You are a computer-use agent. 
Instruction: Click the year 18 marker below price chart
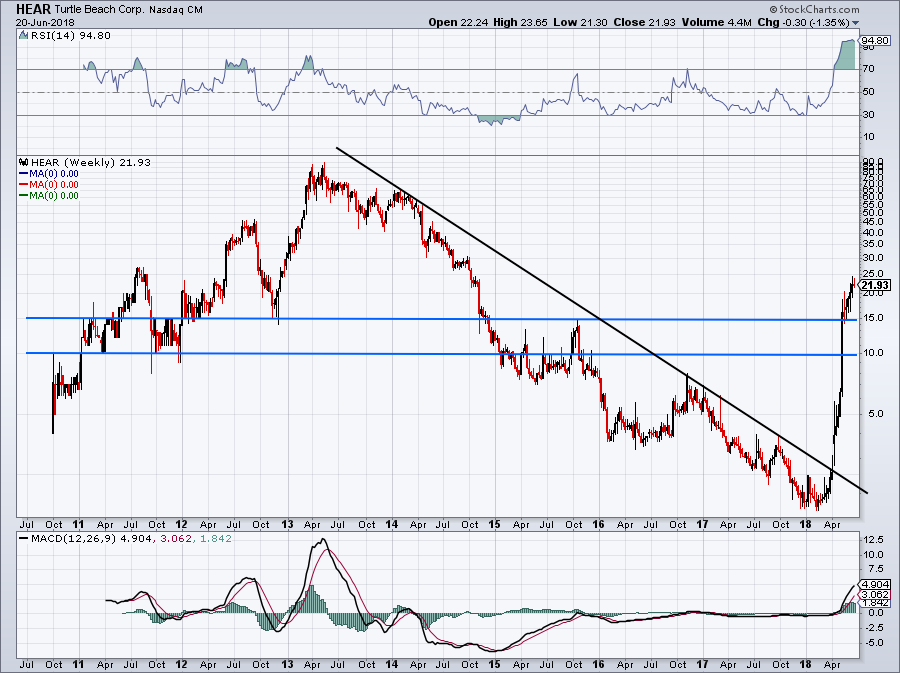[805, 524]
